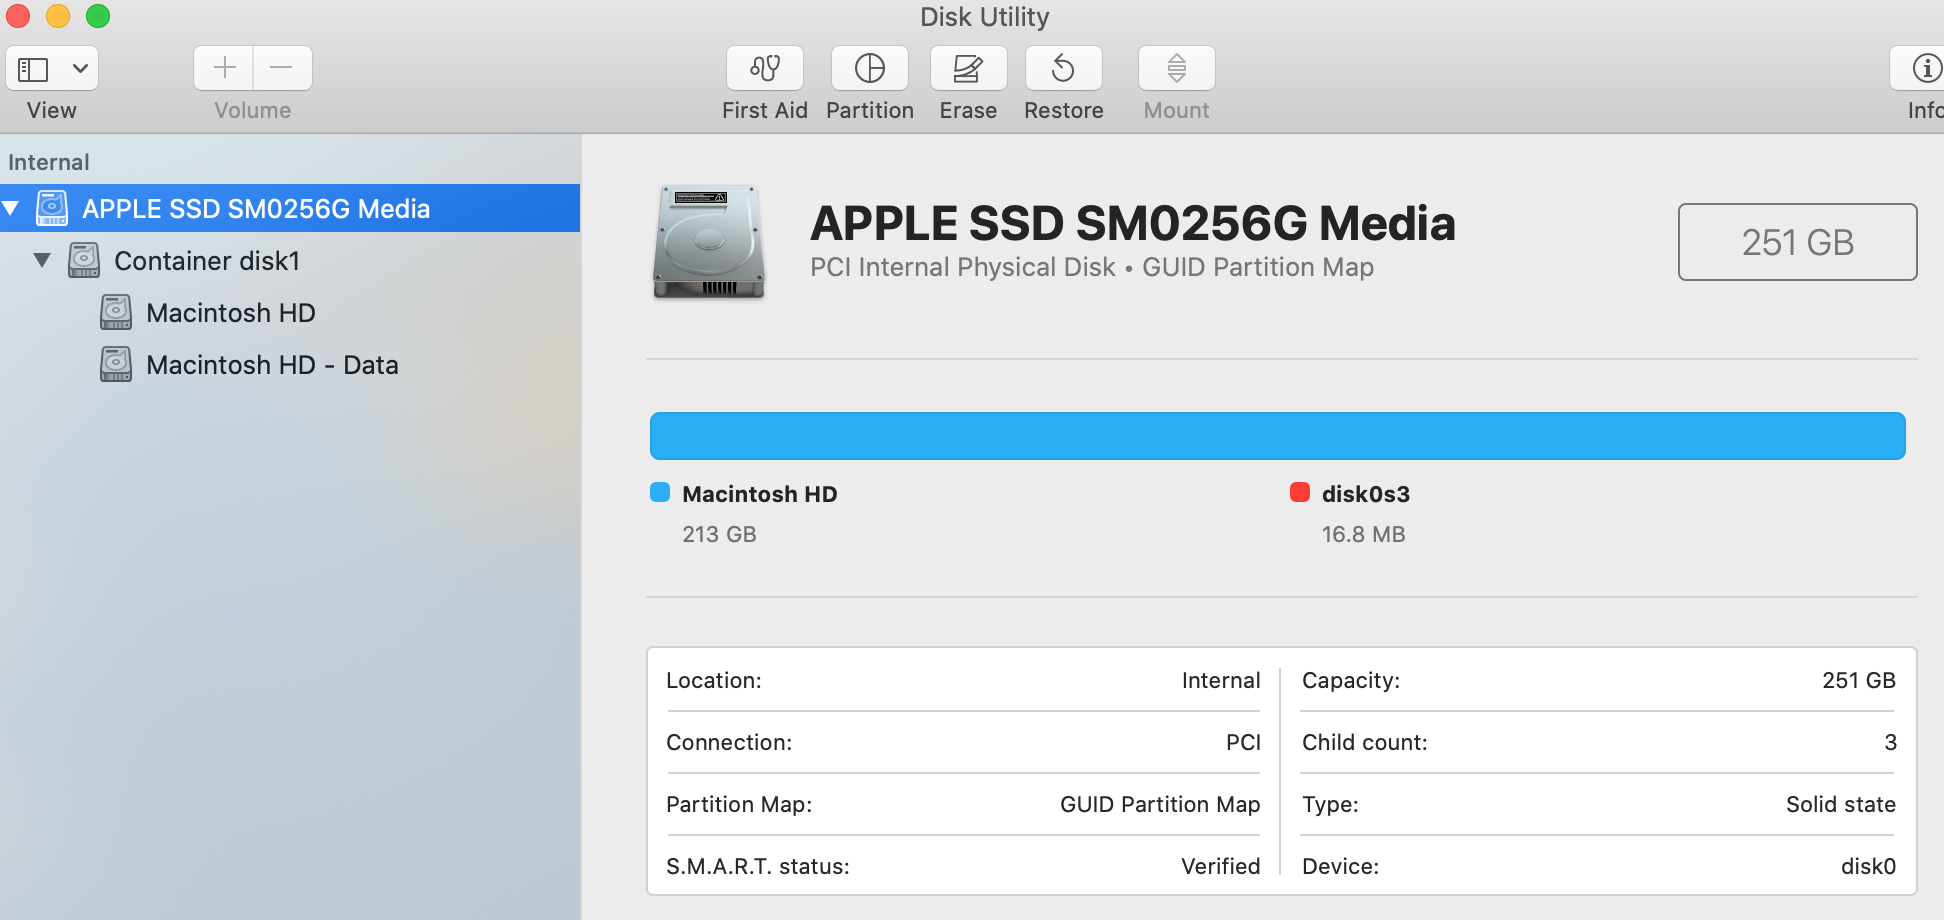Image resolution: width=1944 pixels, height=920 pixels.
Task: Click the blue Macintosh HD legend swatch
Action: click(660, 492)
